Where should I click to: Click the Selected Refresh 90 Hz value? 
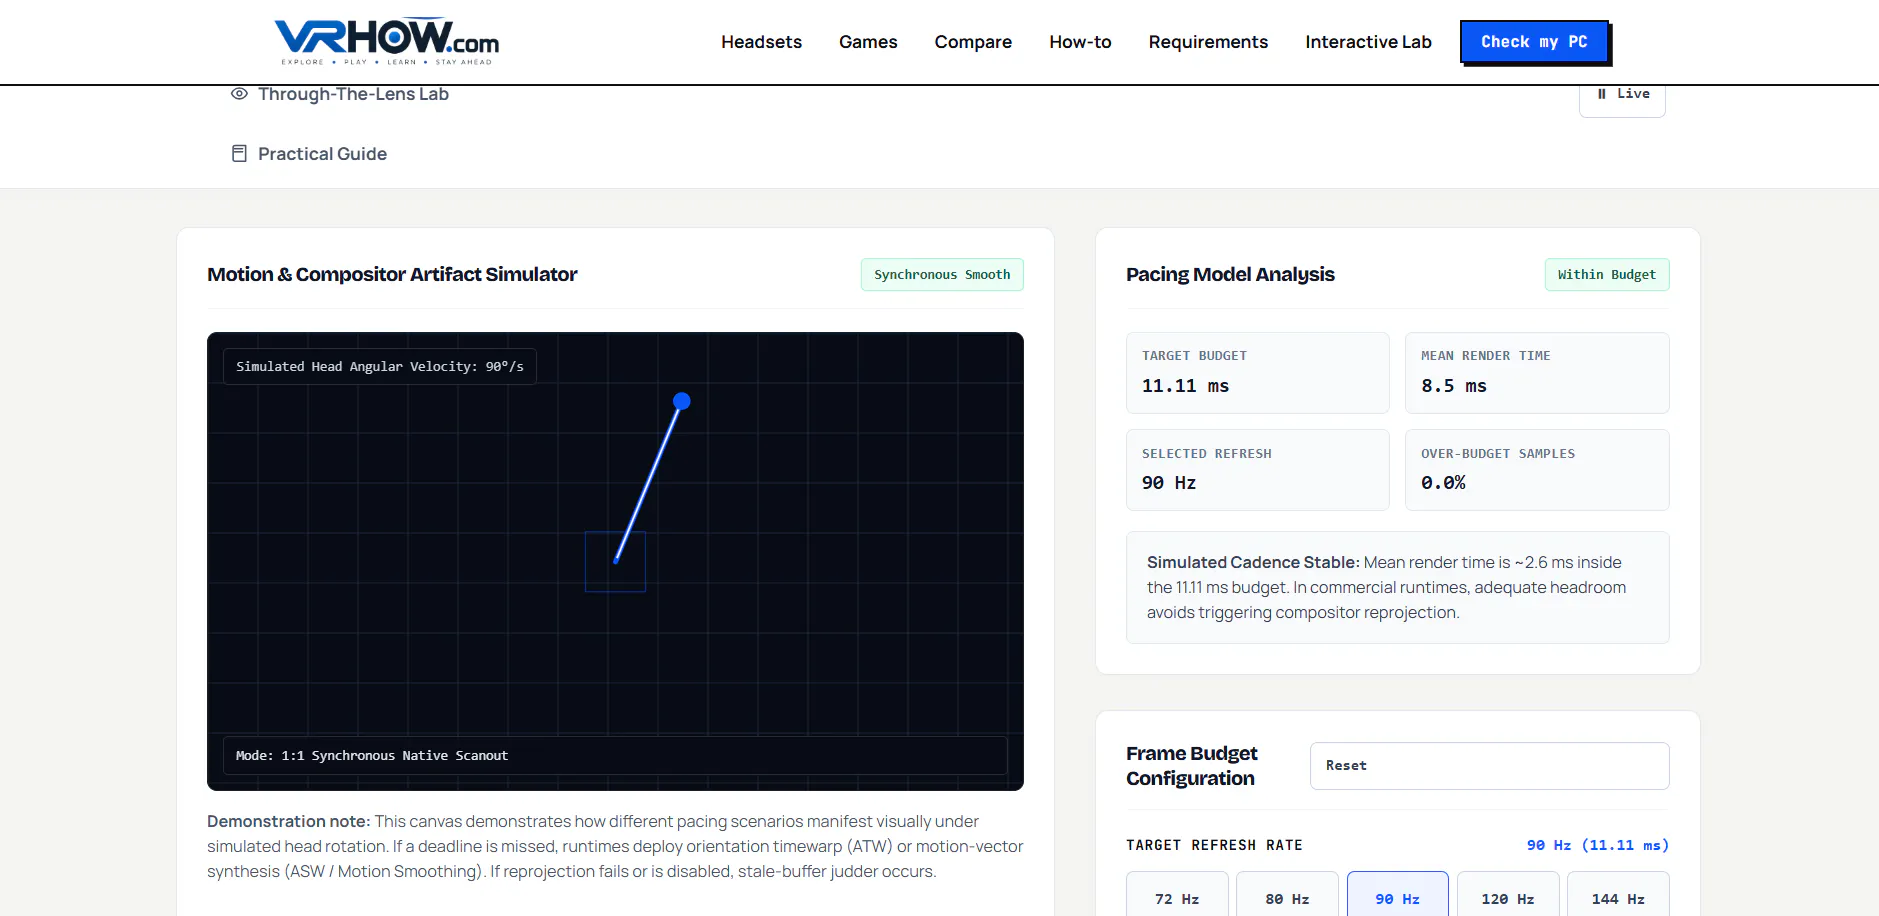click(1169, 483)
